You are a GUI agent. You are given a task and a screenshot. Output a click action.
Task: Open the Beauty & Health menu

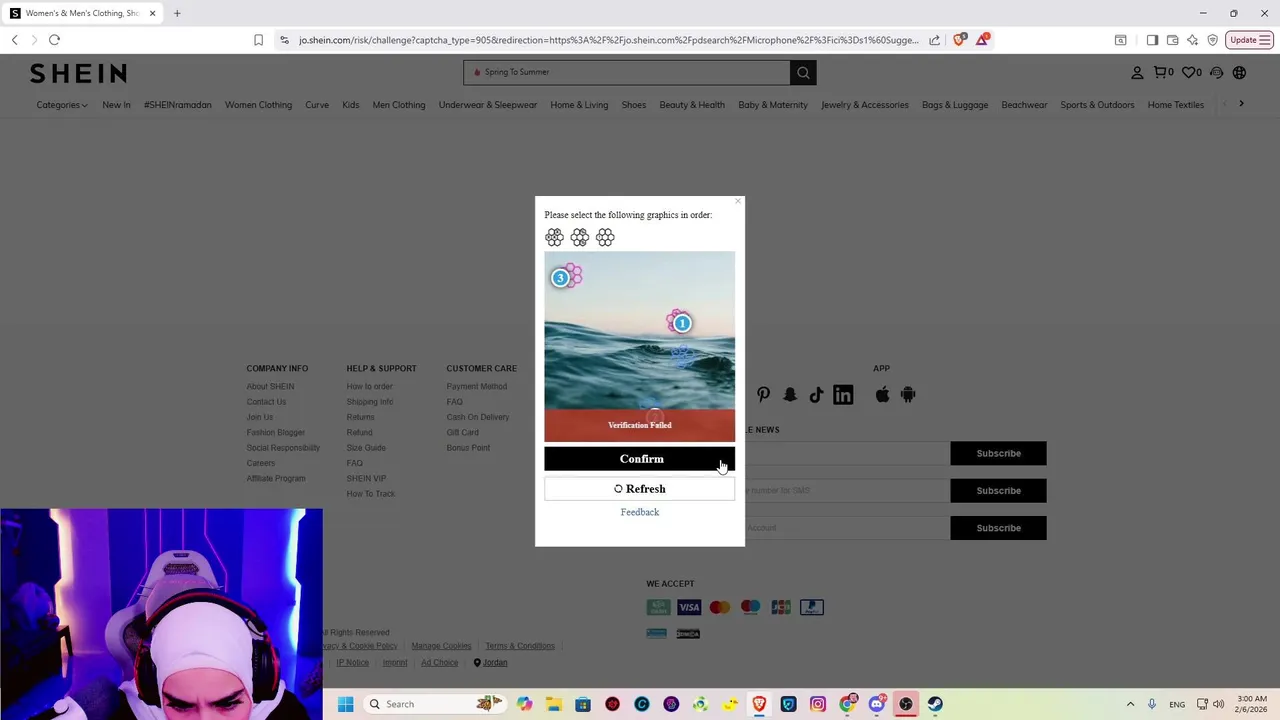click(692, 105)
